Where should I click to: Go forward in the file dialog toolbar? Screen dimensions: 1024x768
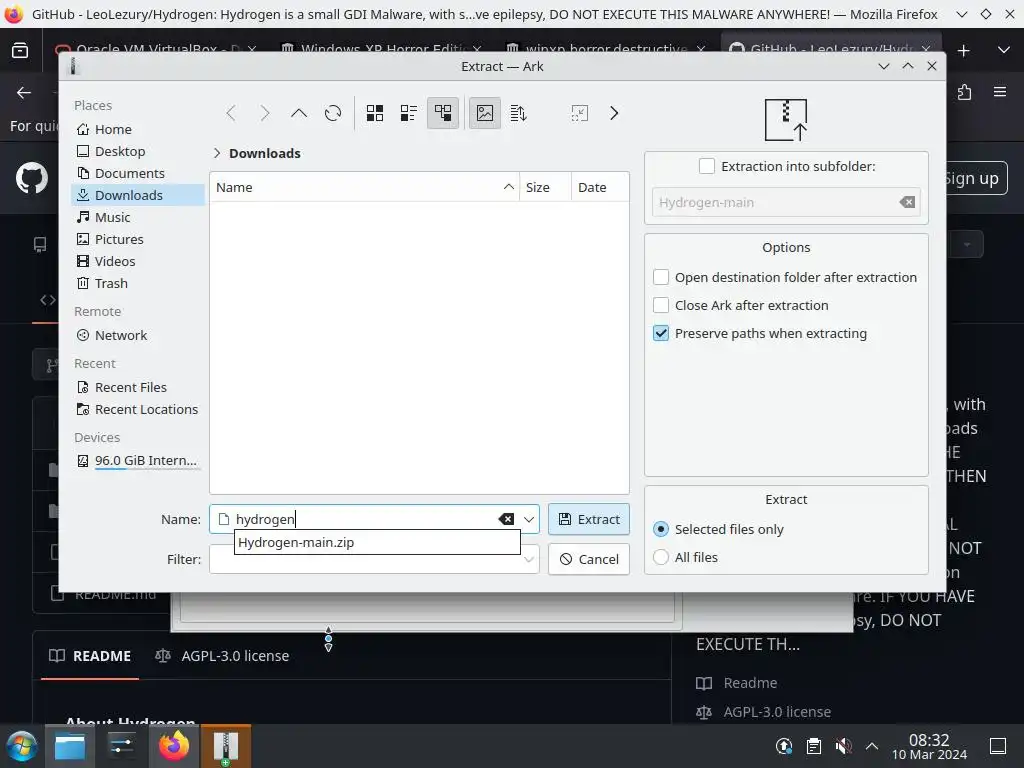(x=264, y=113)
